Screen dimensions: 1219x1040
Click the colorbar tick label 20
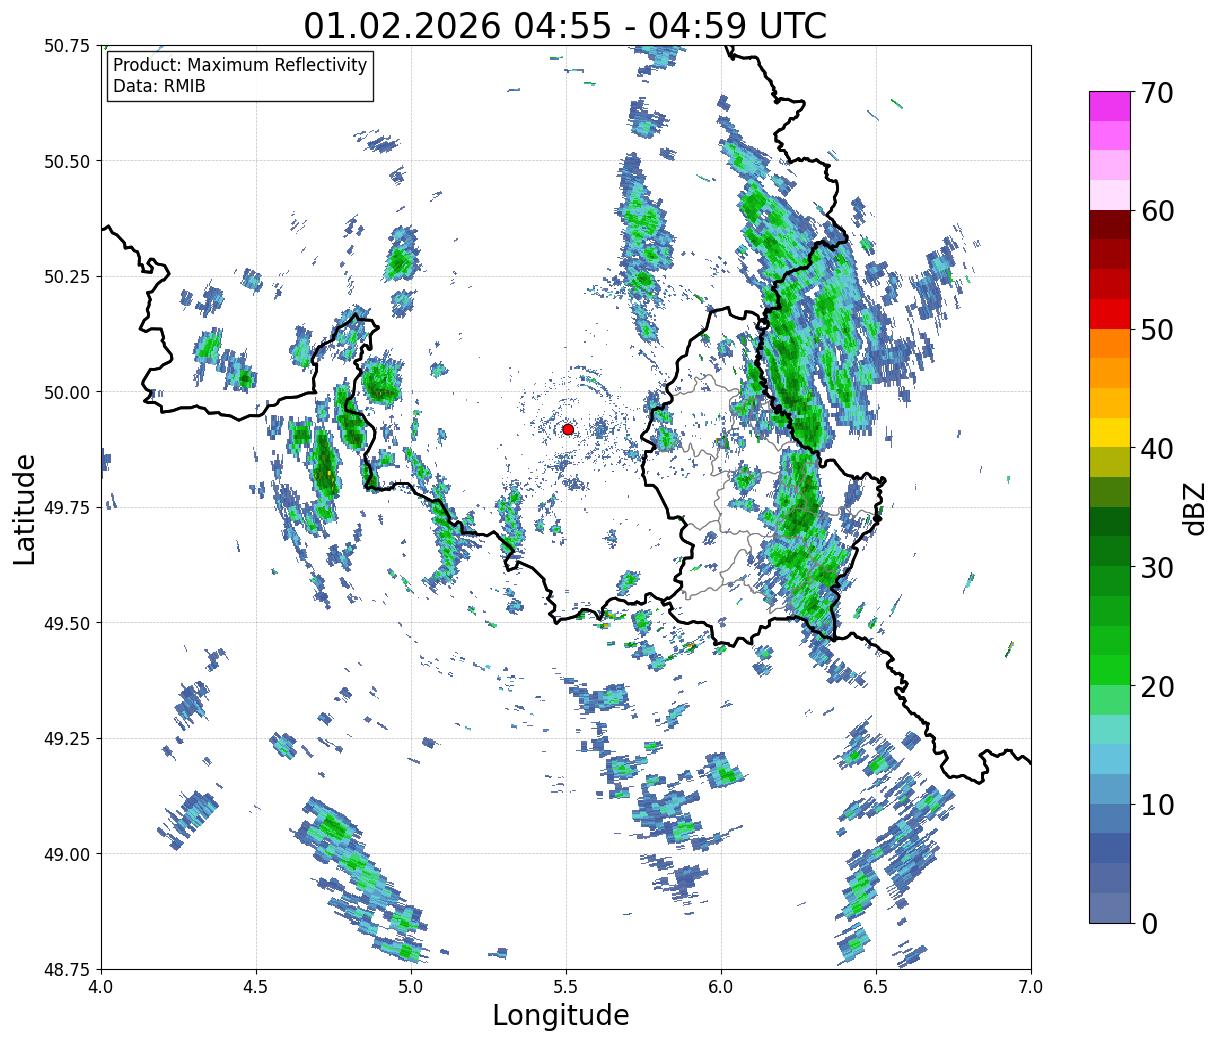(x=1156, y=686)
